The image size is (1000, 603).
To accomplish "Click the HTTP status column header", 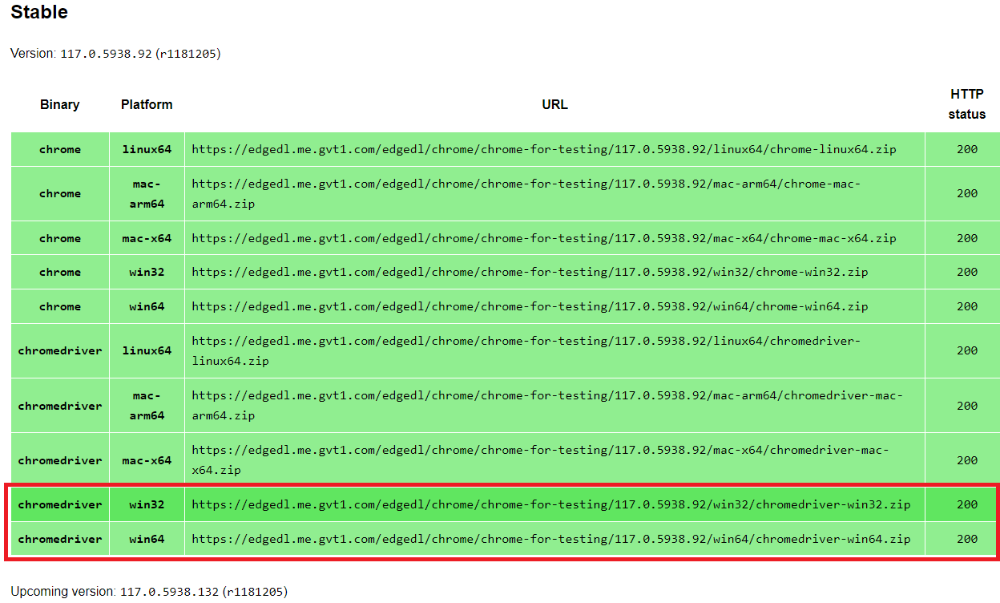I will coord(966,104).
